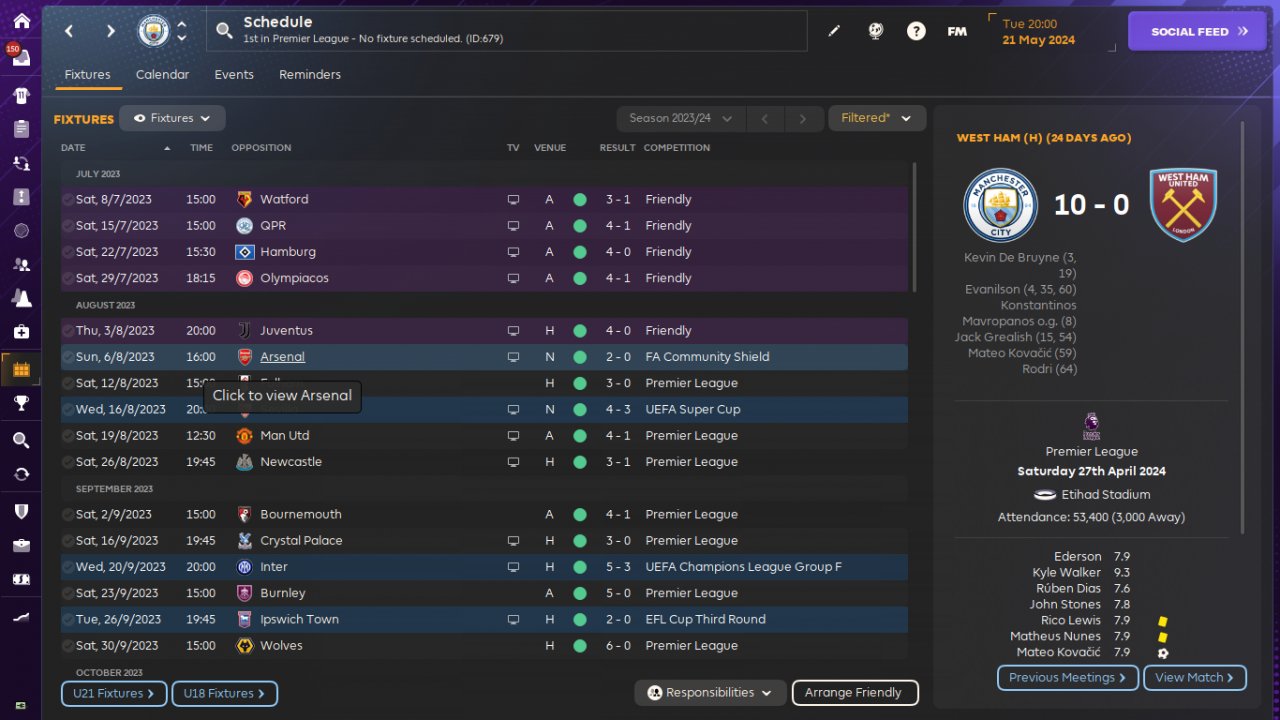Open the Squad shirt icon in sidebar
The height and width of the screenshot is (720, 1280).
click(21, 96)
